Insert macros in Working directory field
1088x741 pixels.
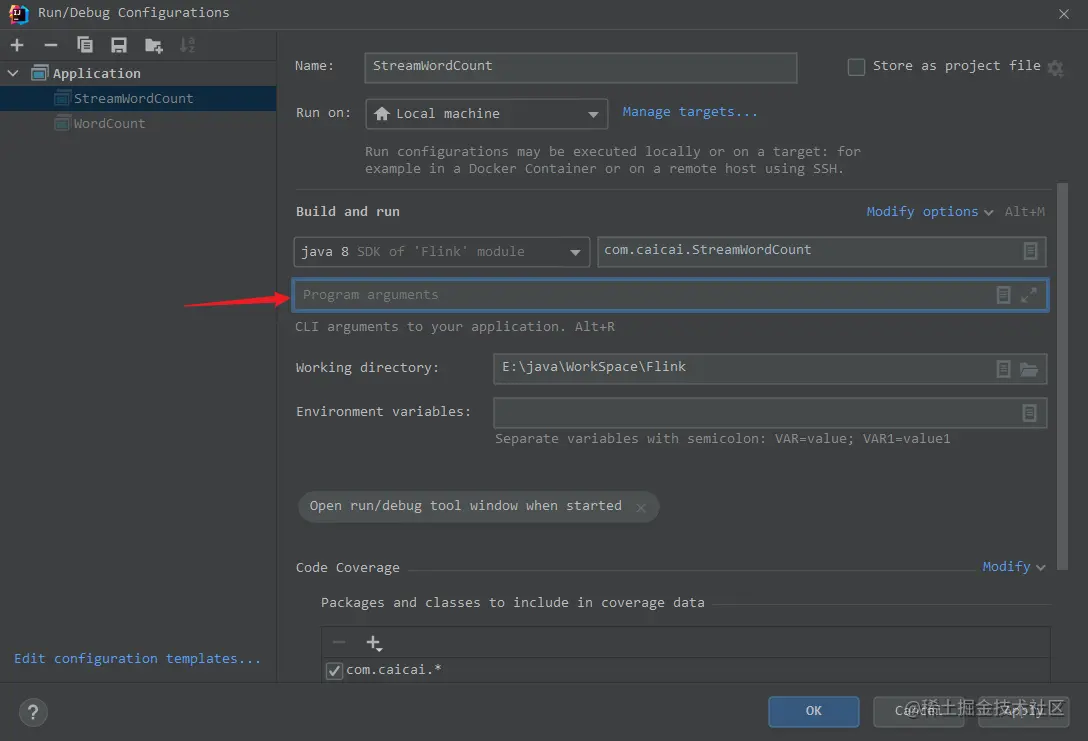pos(1003,369)
